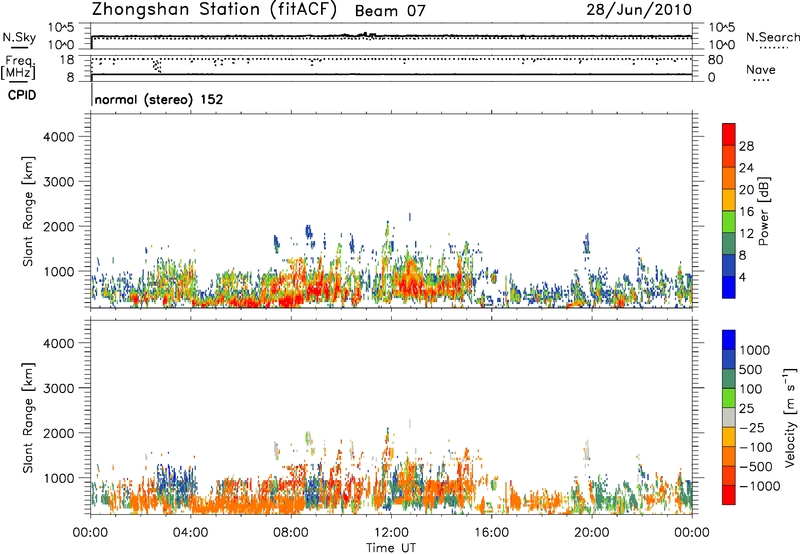Click the 'Beam 07' label

390,11
